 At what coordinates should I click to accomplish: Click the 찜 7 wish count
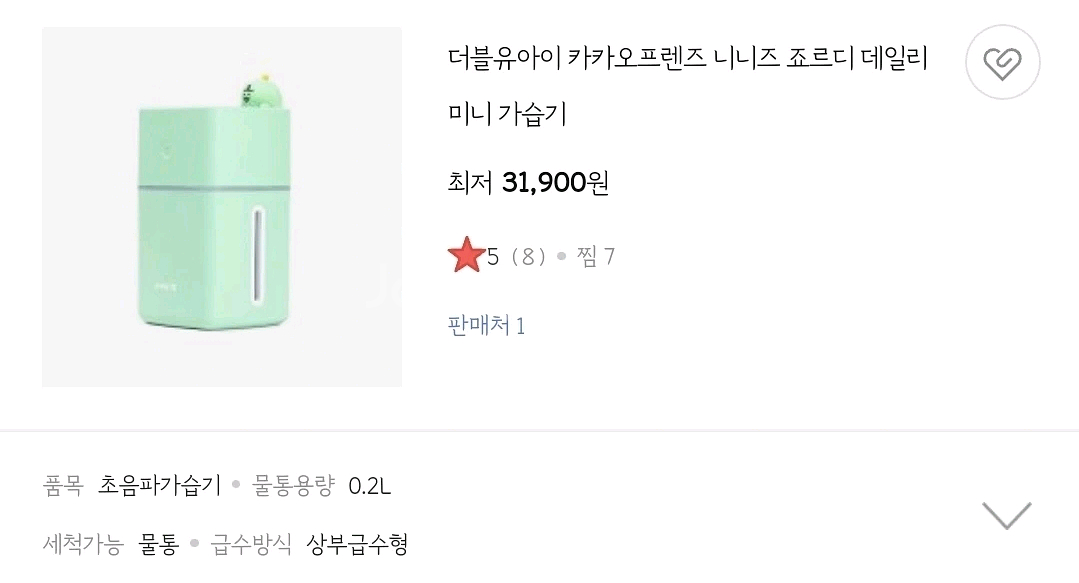click(596, 257)
